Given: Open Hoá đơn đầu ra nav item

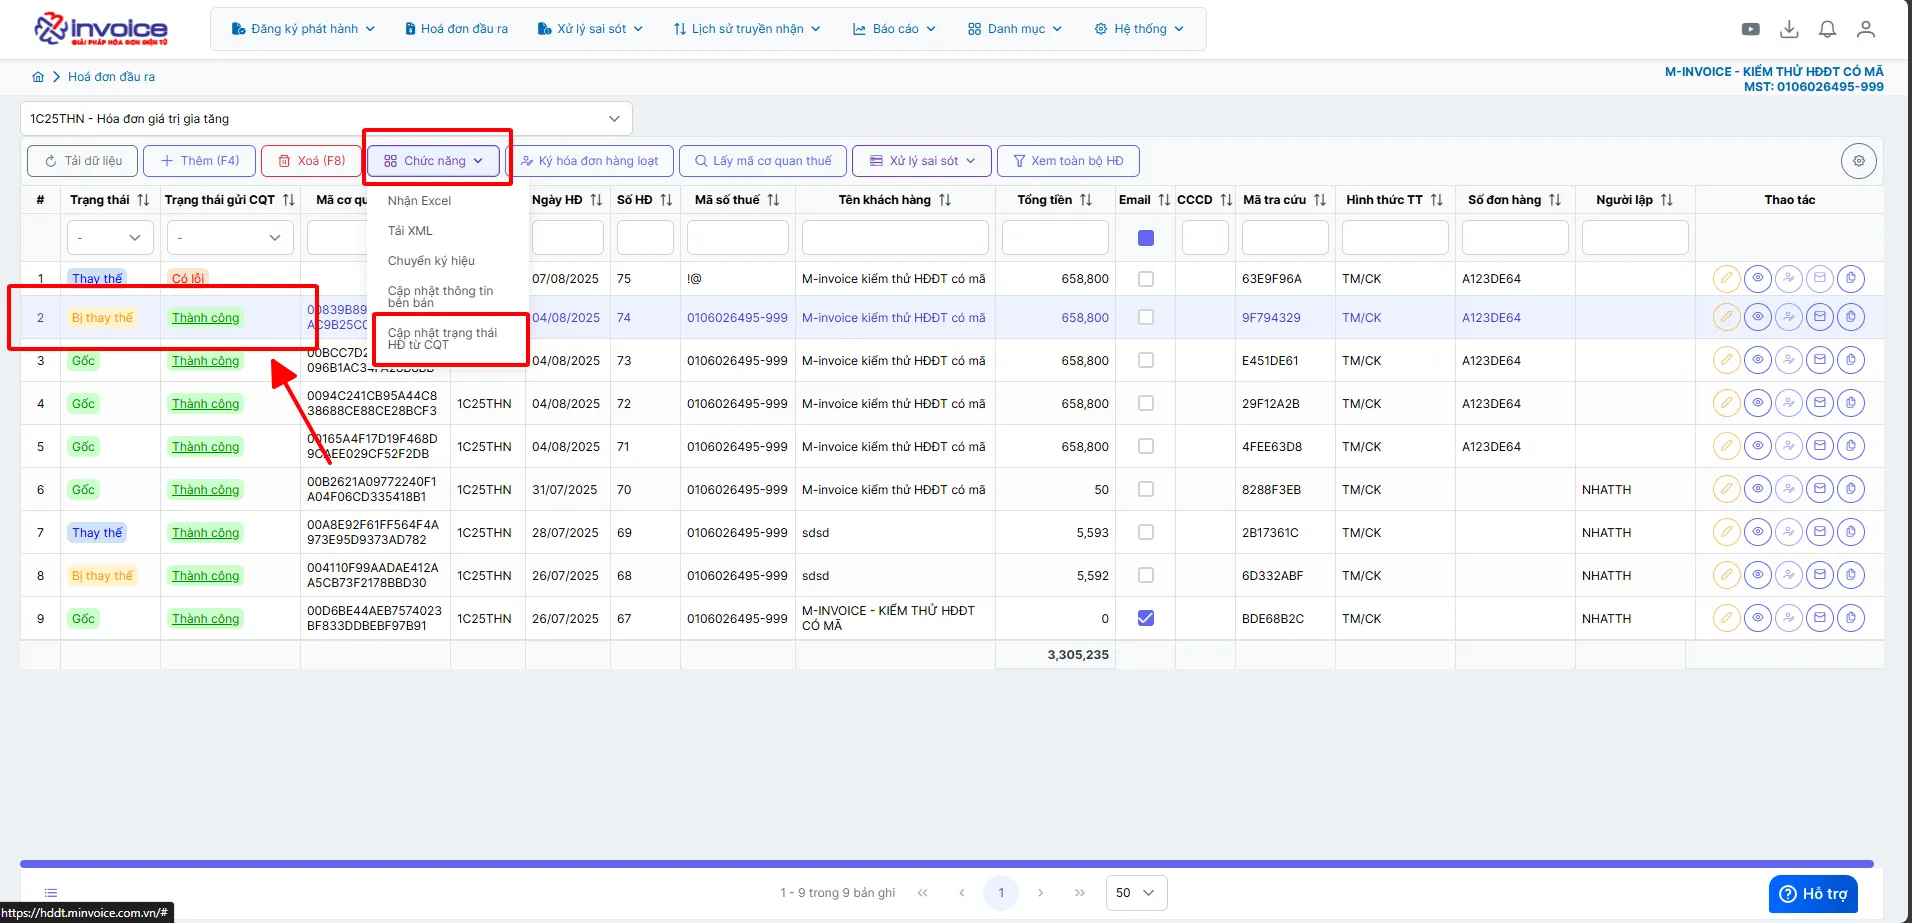Looking at the screenshot, I should [456, 29].
